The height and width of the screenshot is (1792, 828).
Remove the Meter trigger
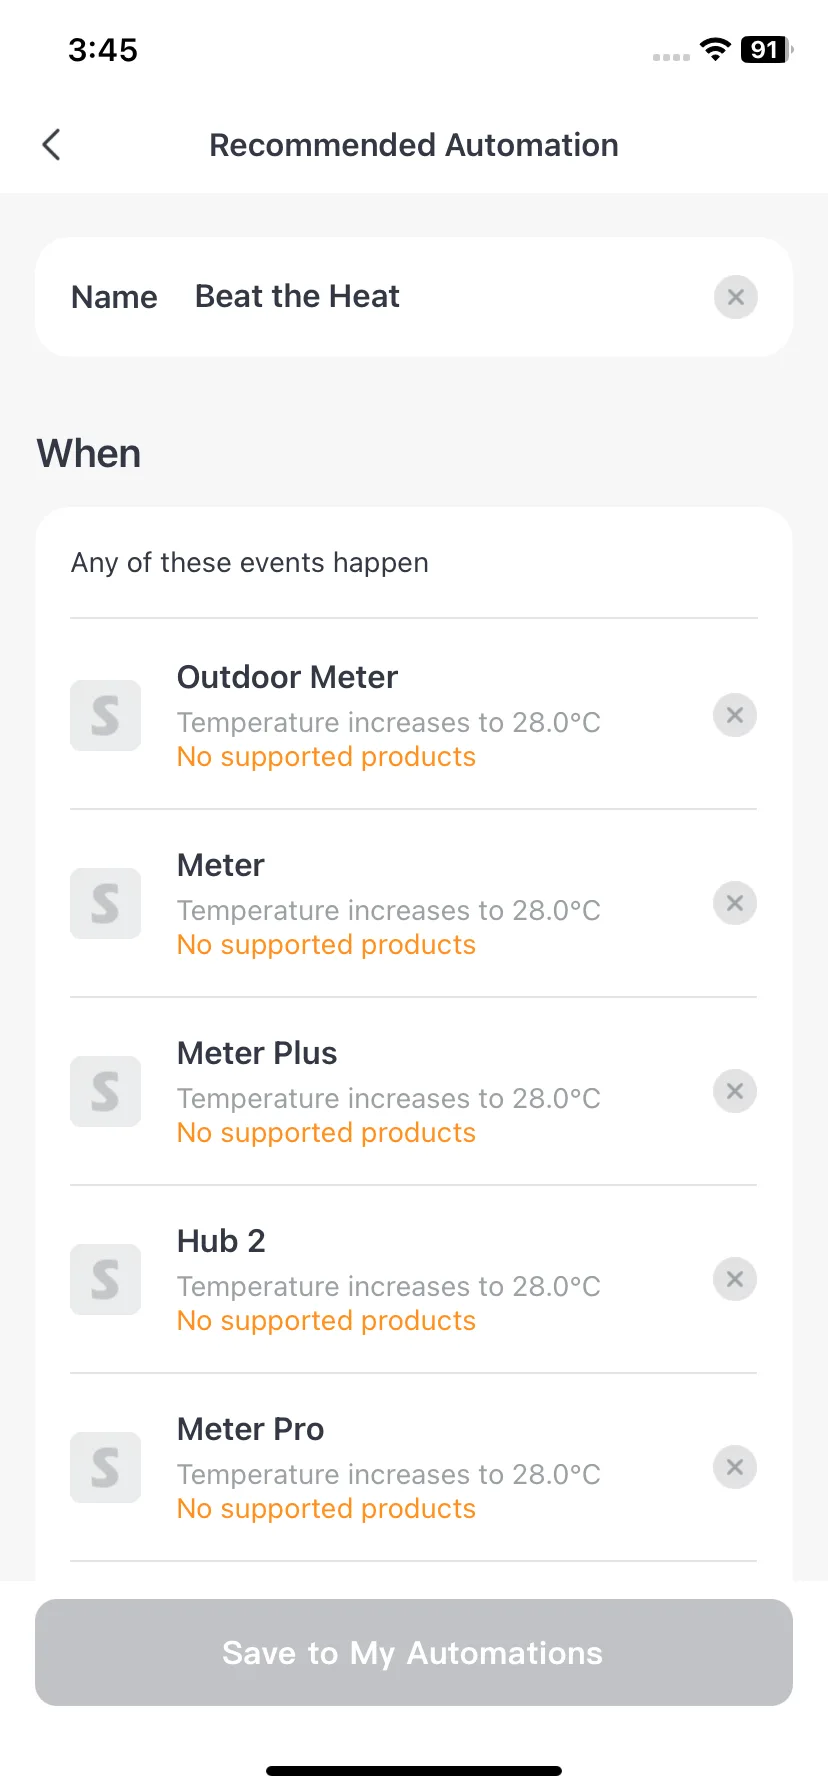pyautogui.click(x=734, y=903)
